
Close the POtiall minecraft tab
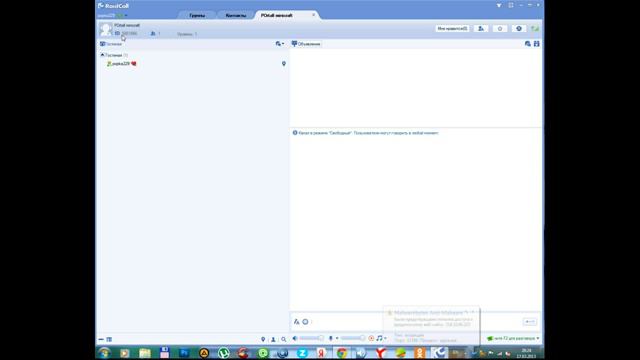(313, 15)
